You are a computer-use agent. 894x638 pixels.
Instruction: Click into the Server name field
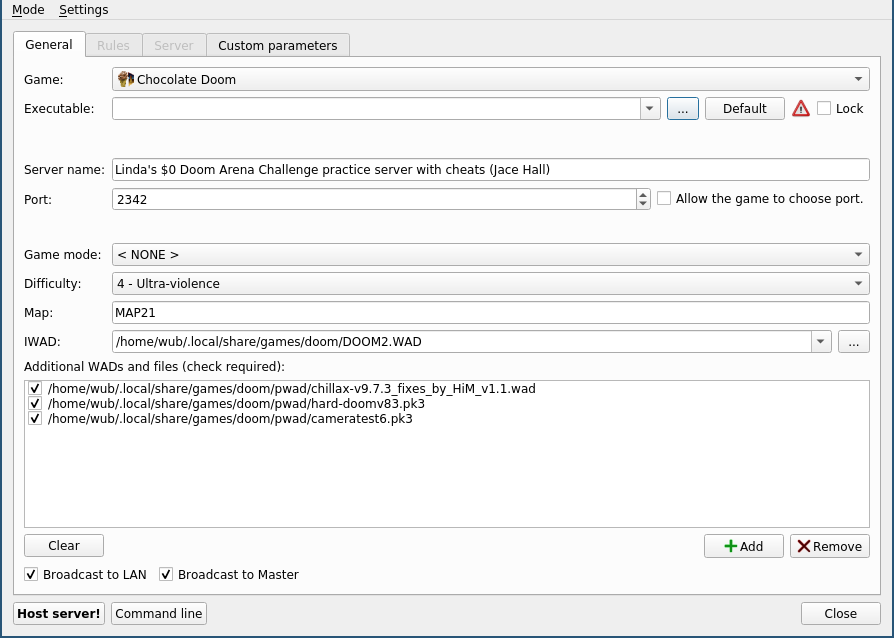coord(490,170)
